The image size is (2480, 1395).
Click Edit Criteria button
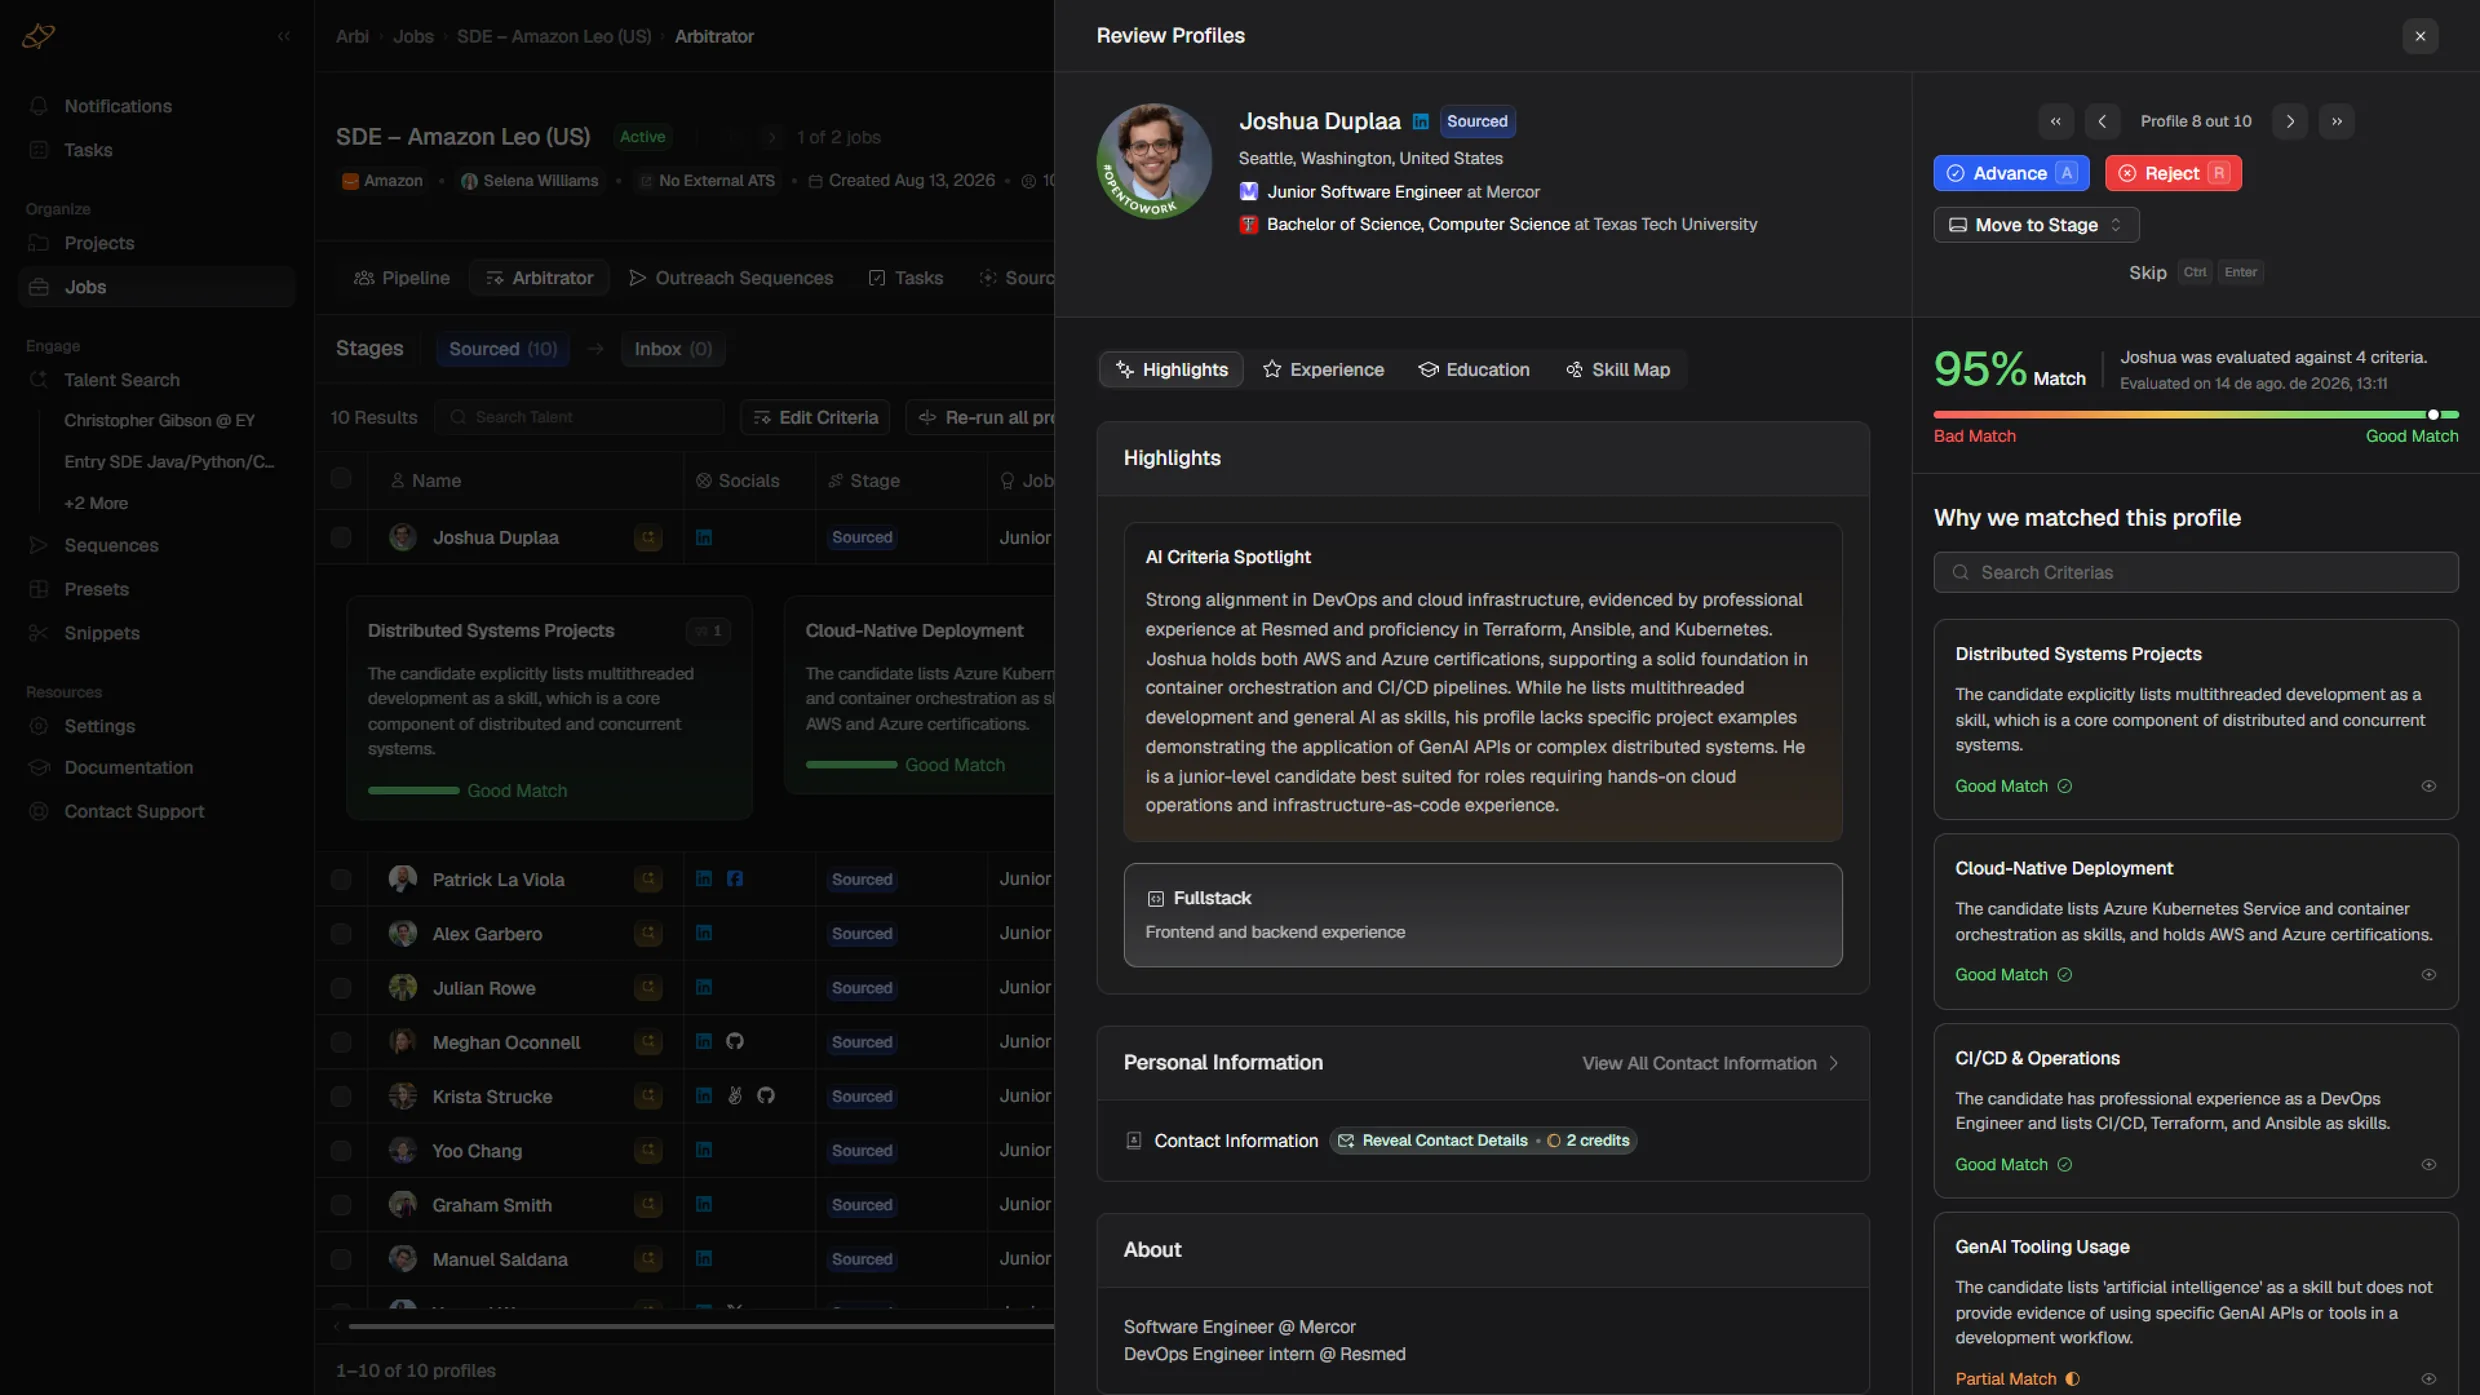point(816,417)
